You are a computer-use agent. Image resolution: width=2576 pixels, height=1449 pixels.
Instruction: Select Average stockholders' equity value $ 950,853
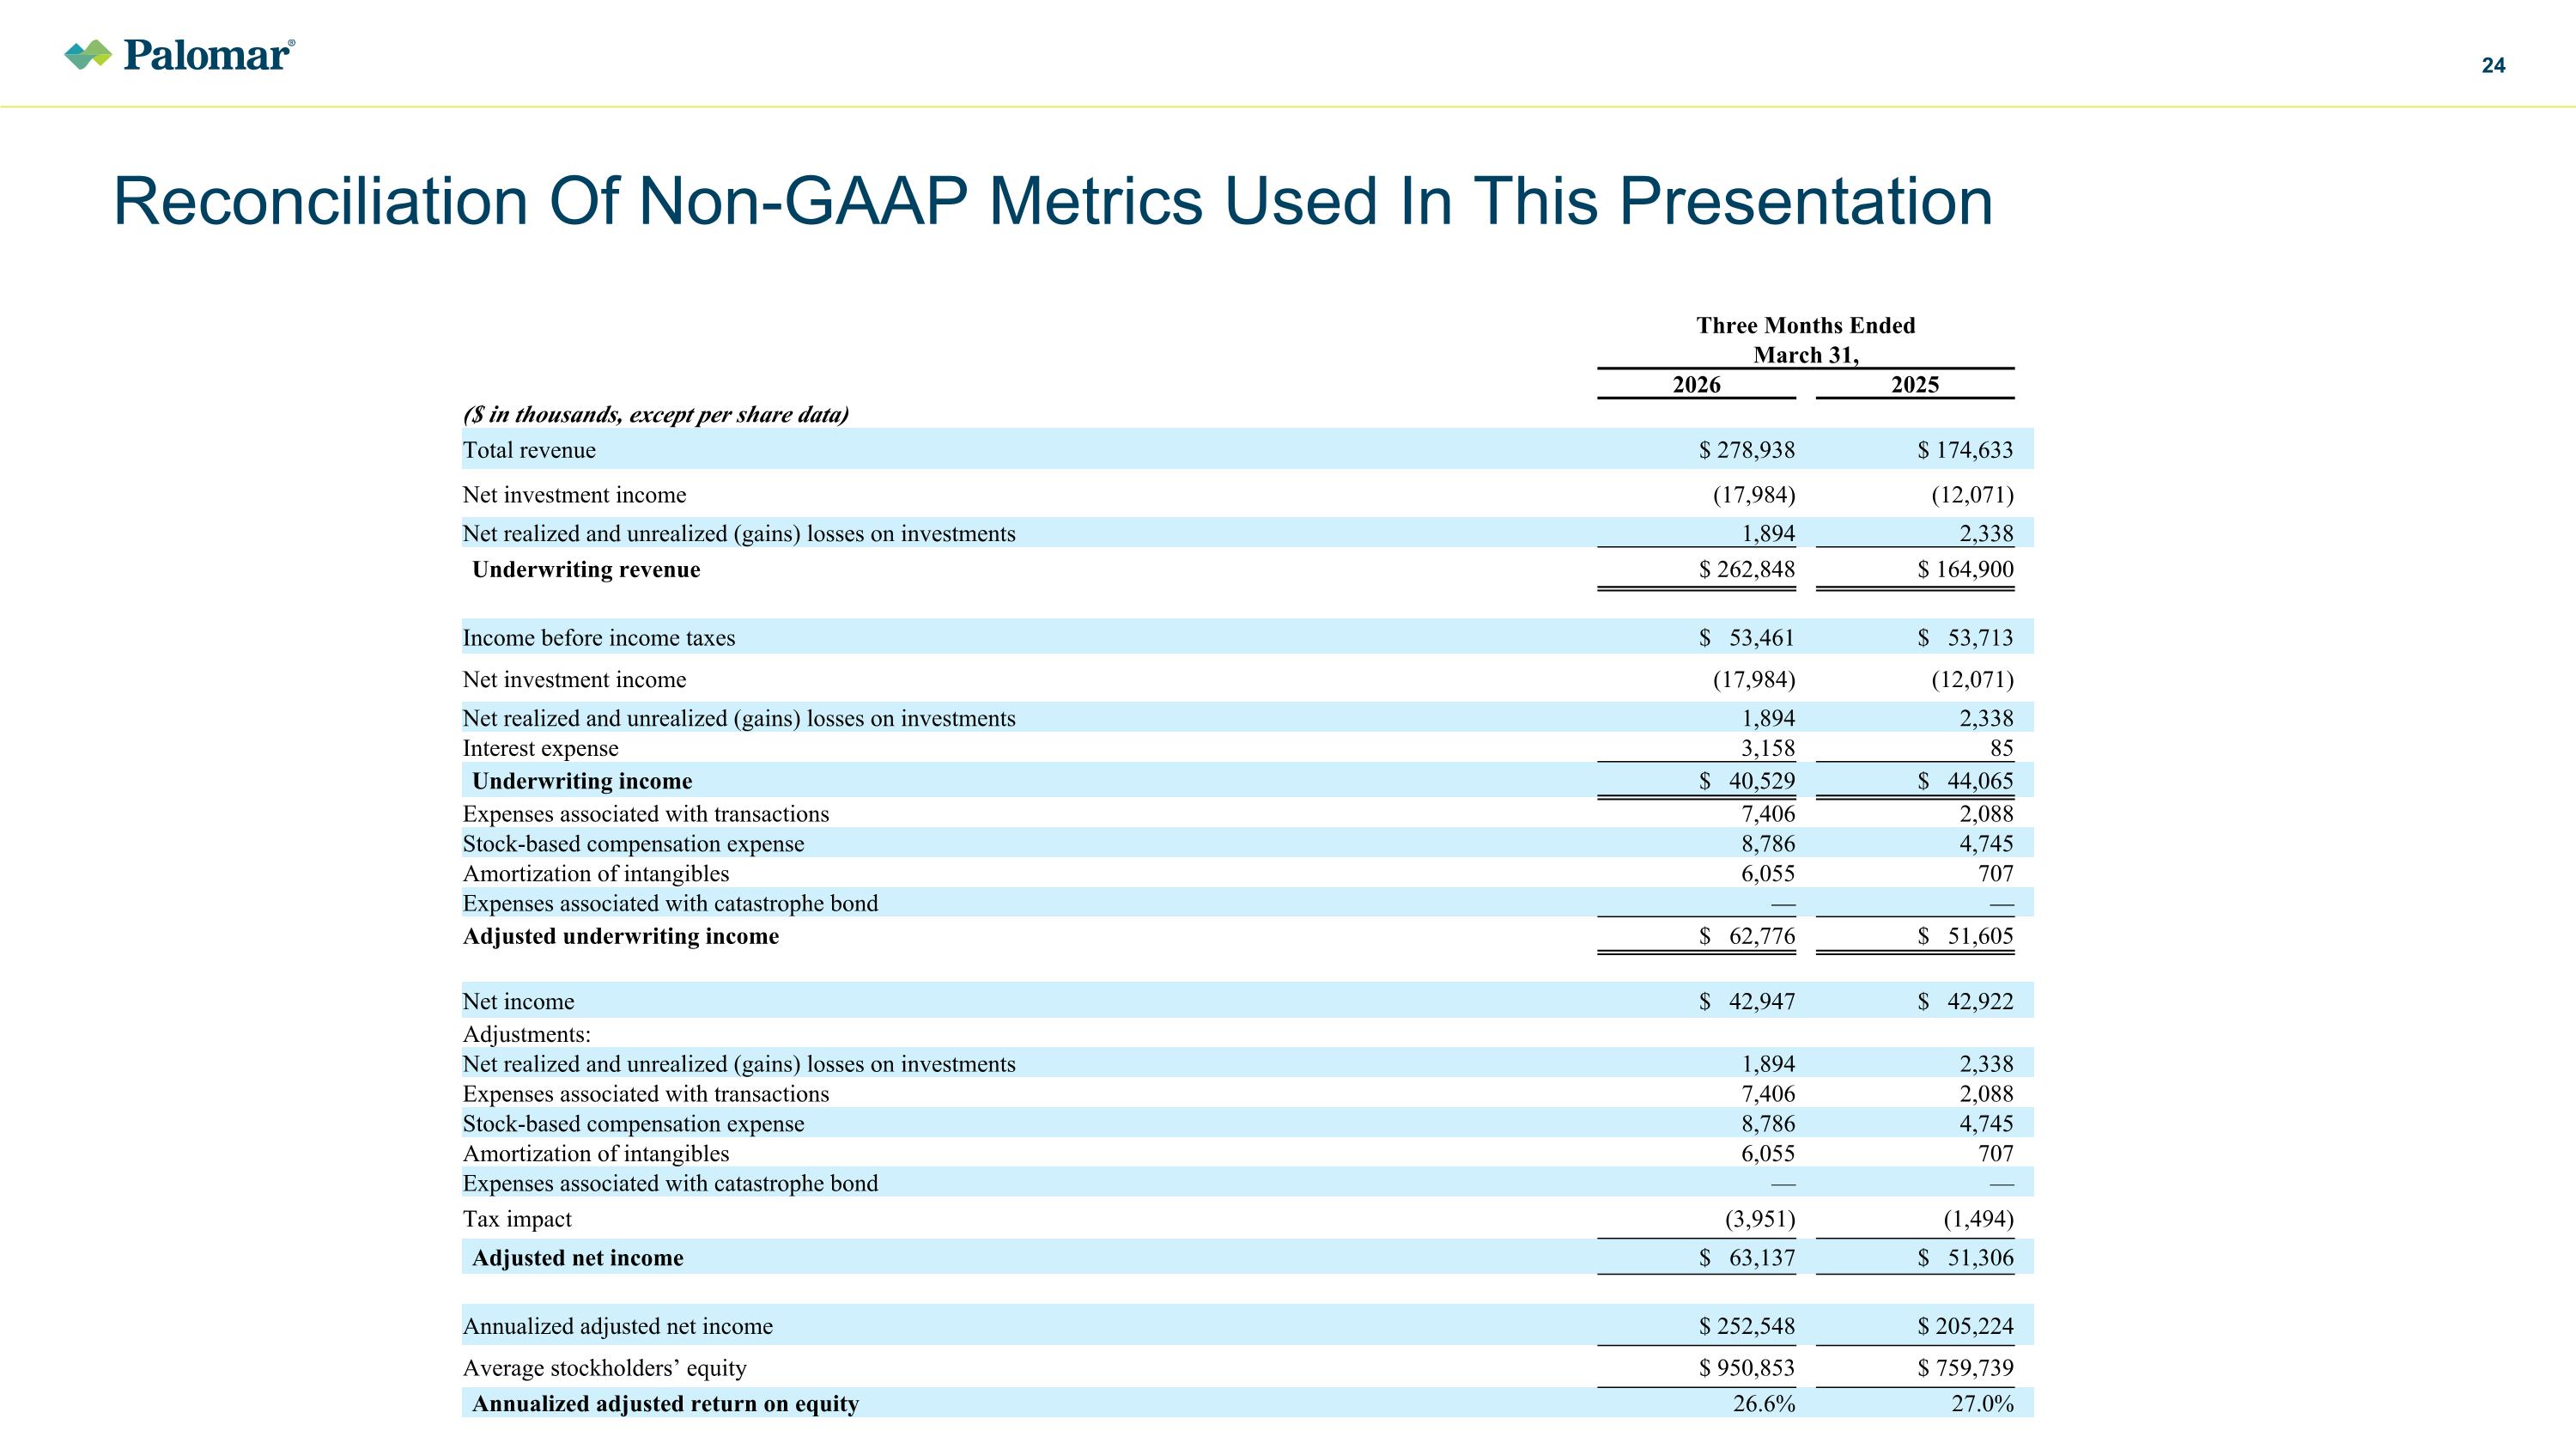[x=1746, y=1368]
